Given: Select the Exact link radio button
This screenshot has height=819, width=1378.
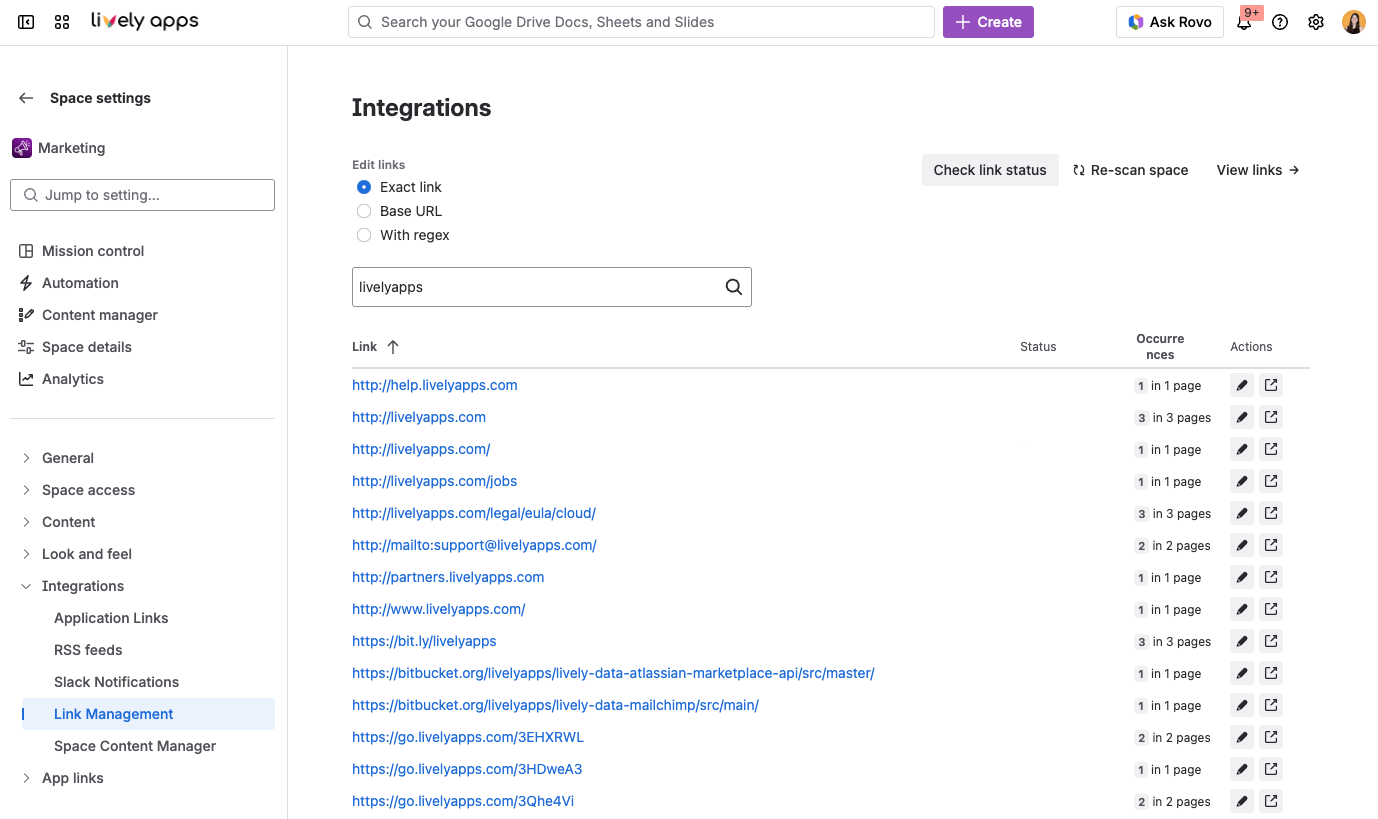Looking at the screenshot, I should (364, 186).
